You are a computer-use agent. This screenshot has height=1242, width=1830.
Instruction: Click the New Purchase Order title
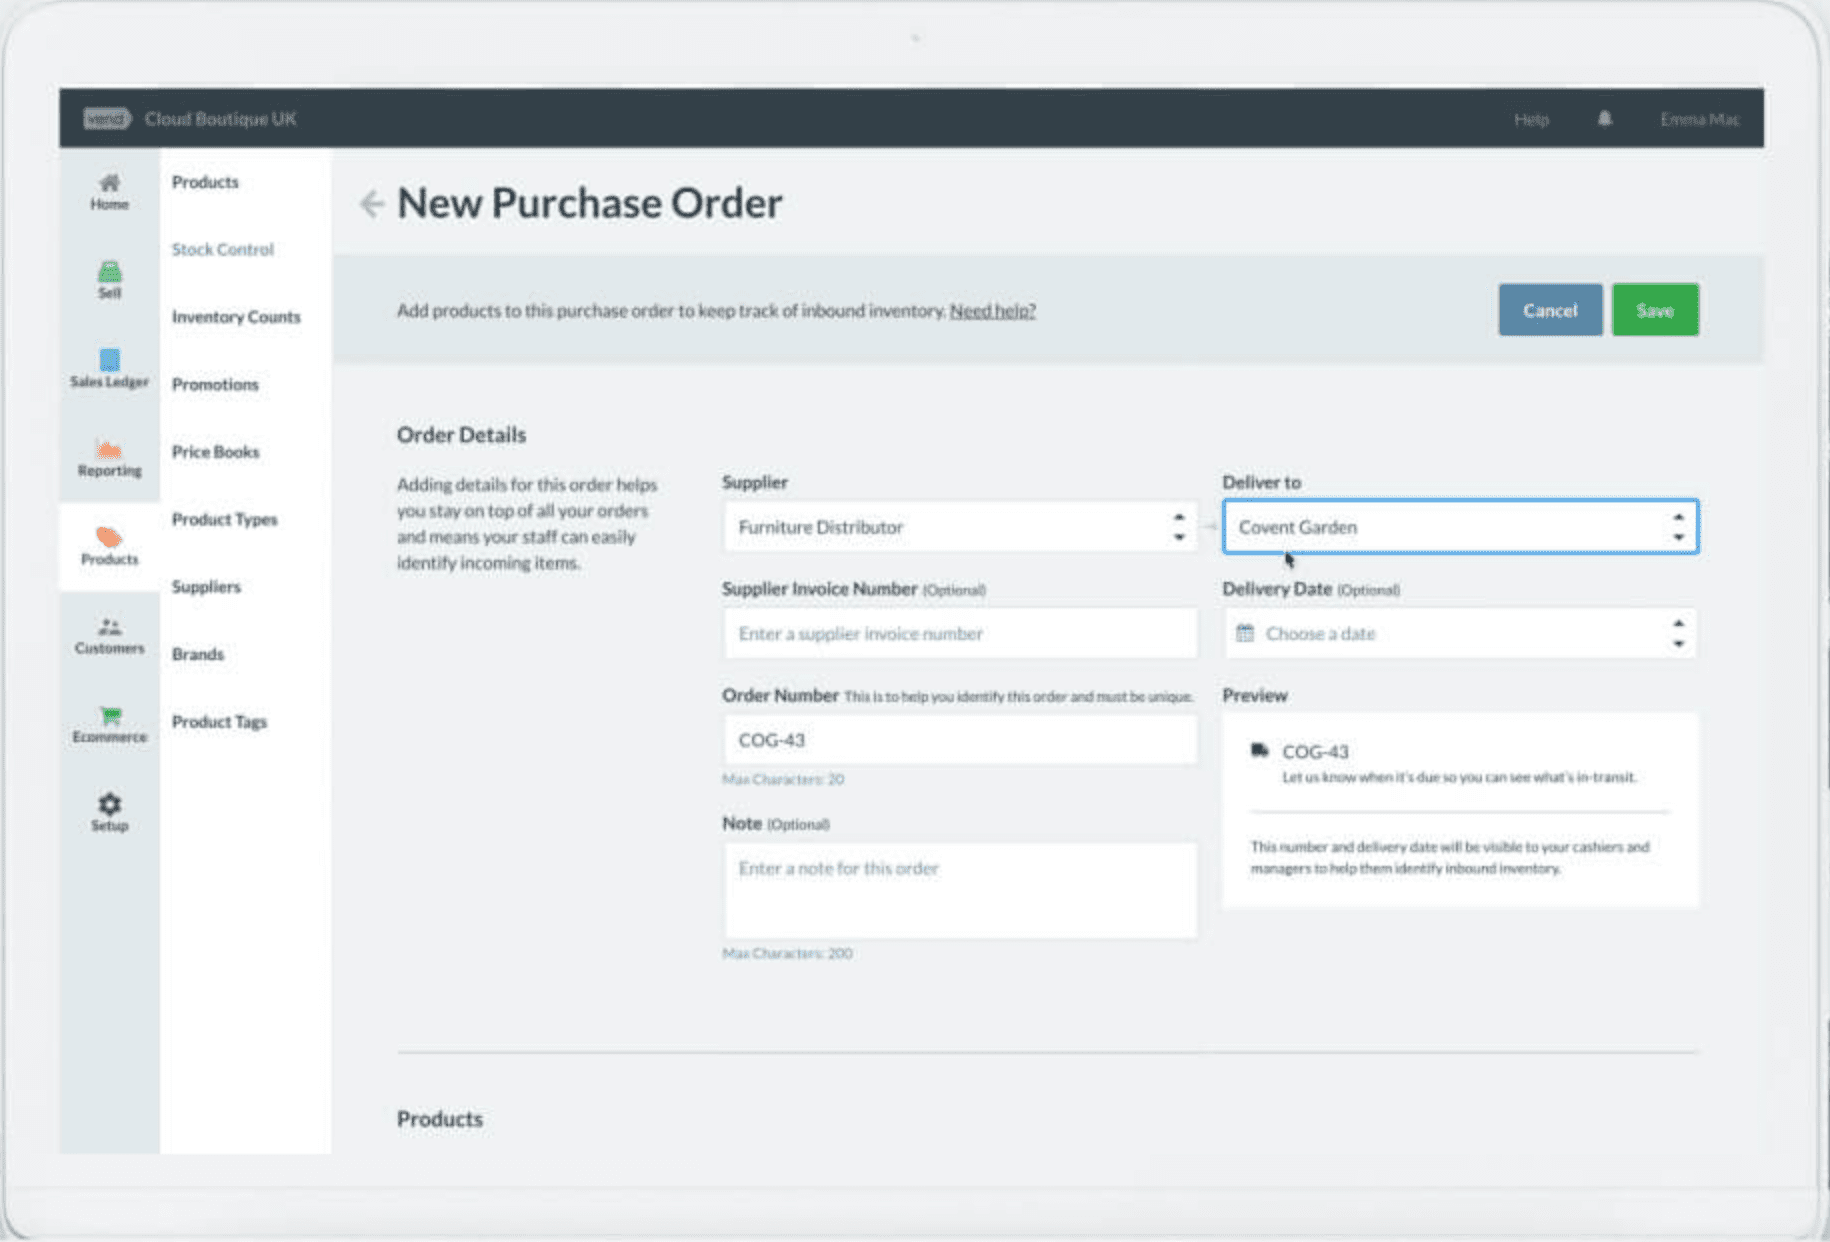click(x=590, y=203)
